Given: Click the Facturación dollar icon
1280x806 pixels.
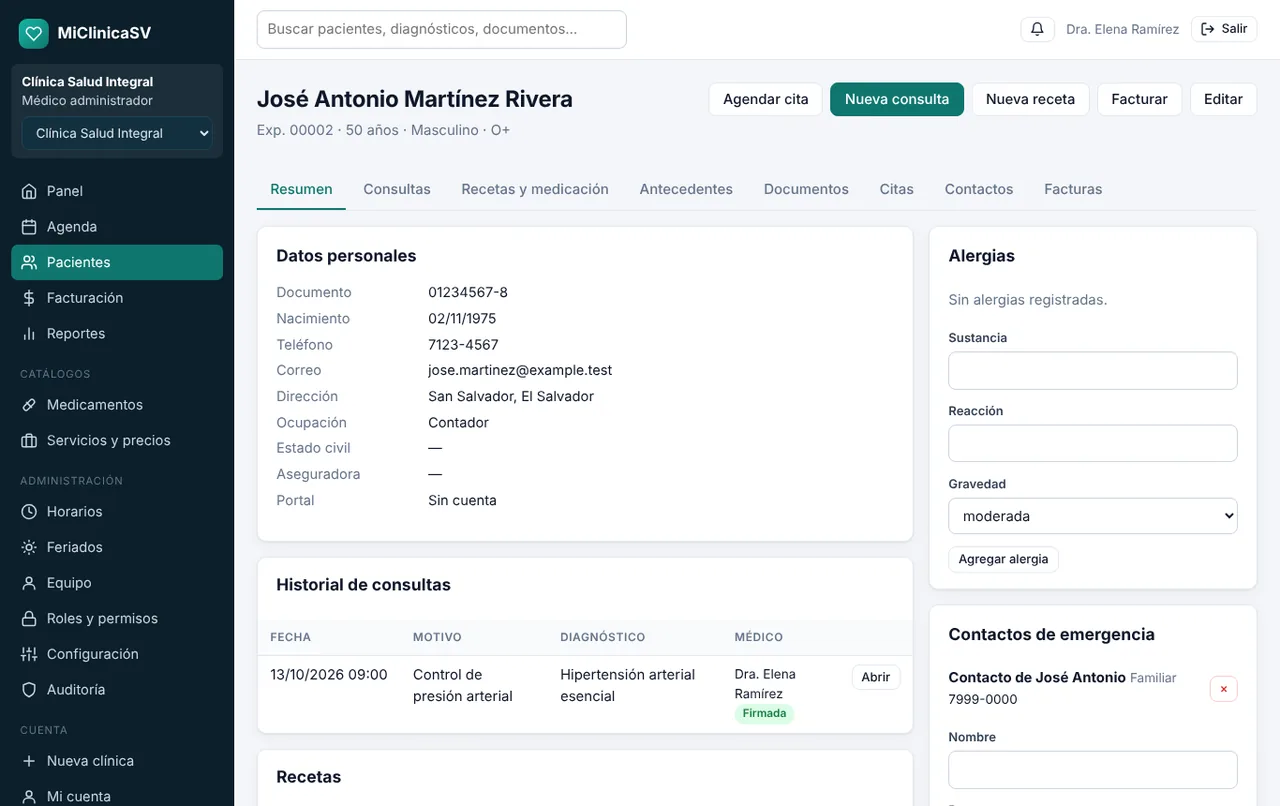Looking at the screenshot, I should coord(29,298).
